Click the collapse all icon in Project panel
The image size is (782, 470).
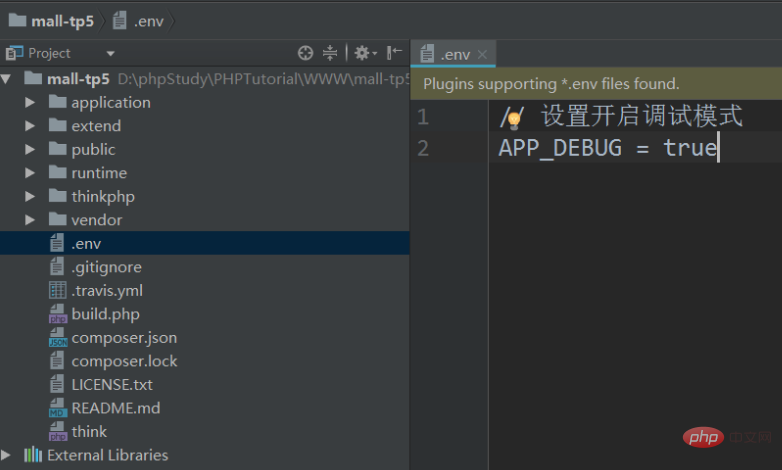330,53
